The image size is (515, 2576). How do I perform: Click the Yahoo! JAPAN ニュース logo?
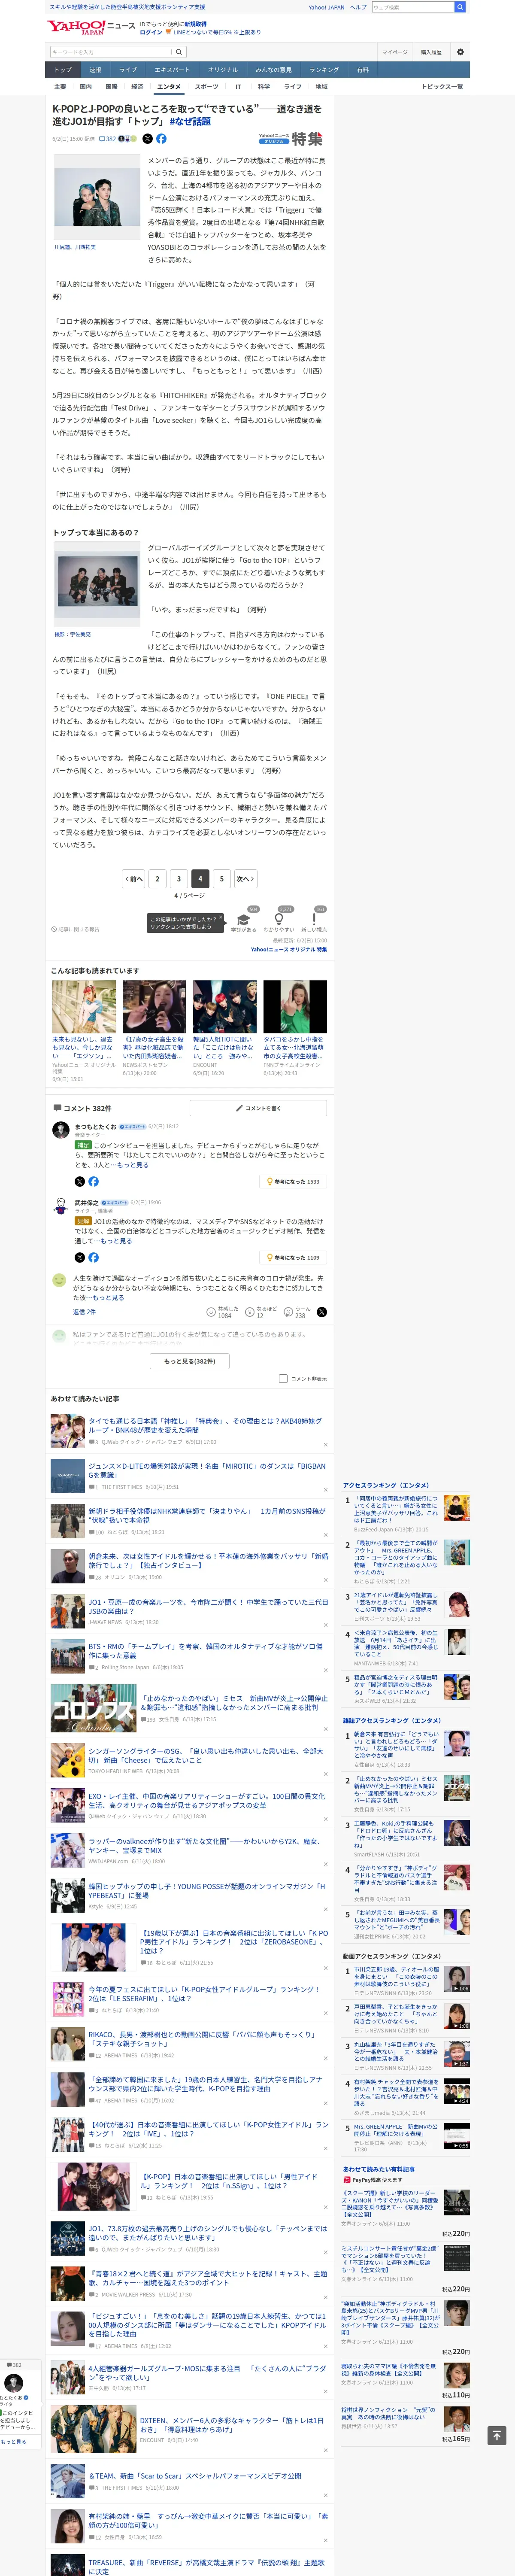point(91,27)
